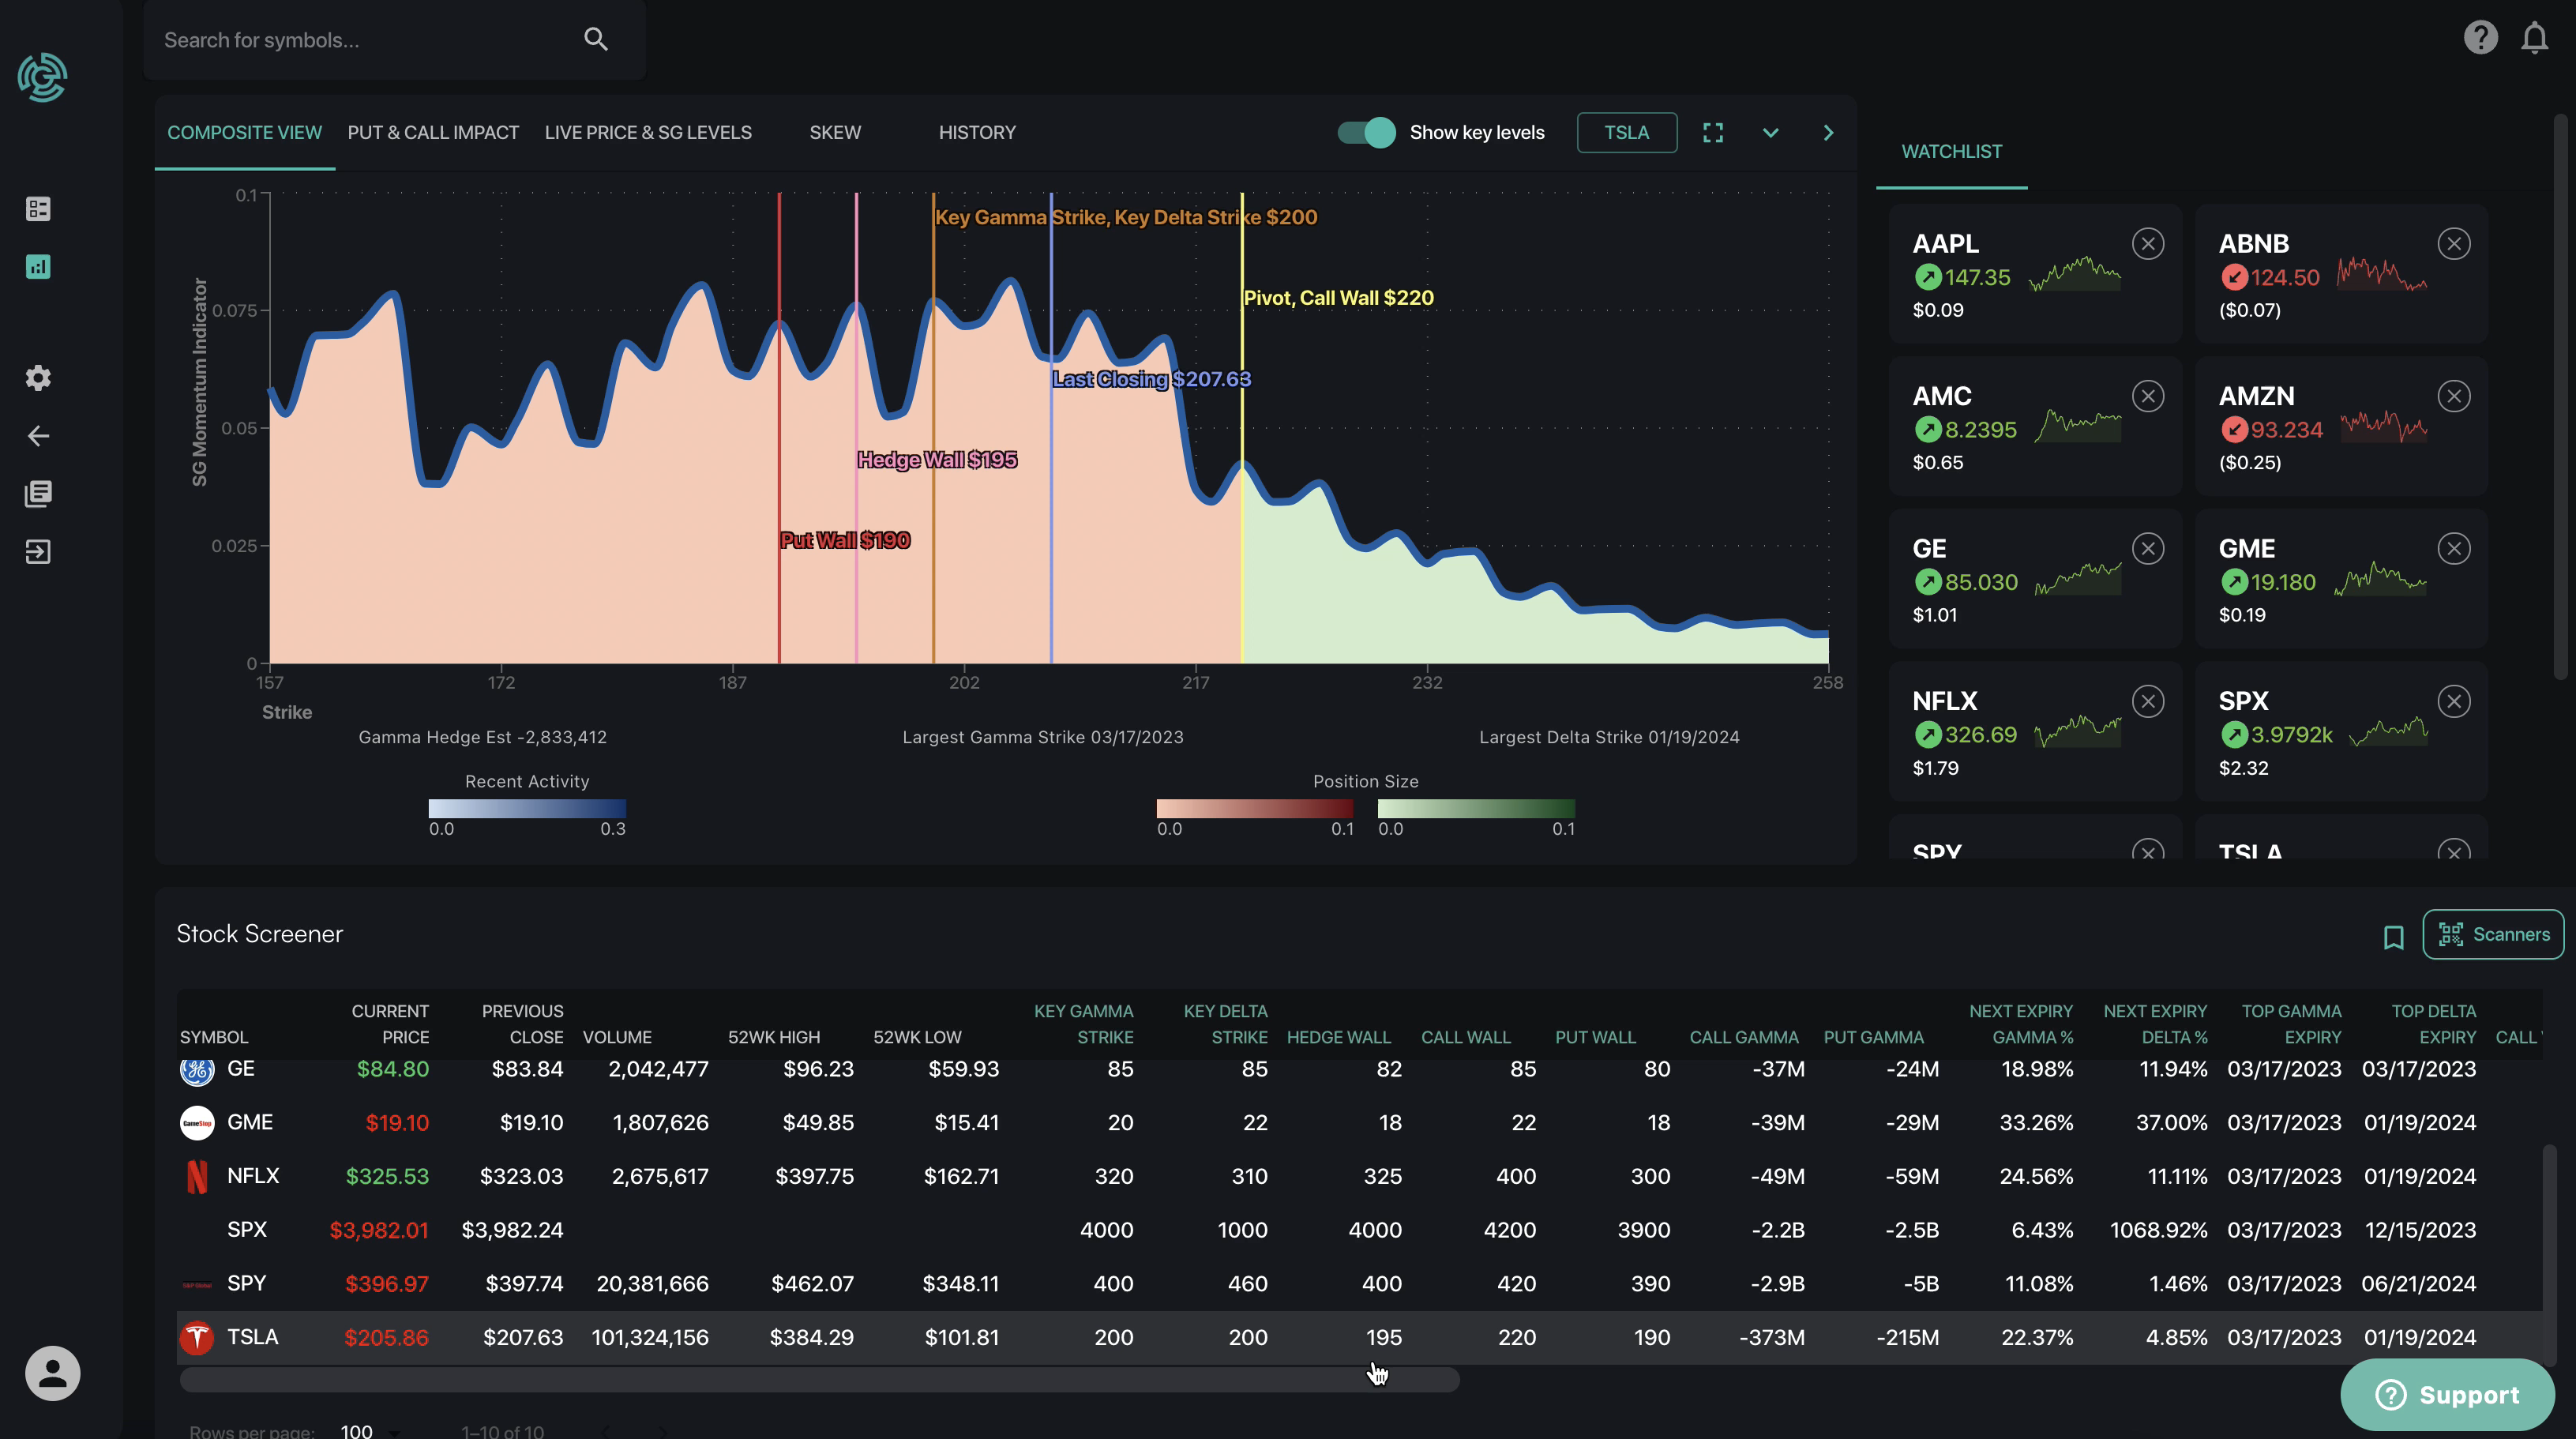Open the History tab
Screen dimensions: 2576x1439
pos(977,133)
